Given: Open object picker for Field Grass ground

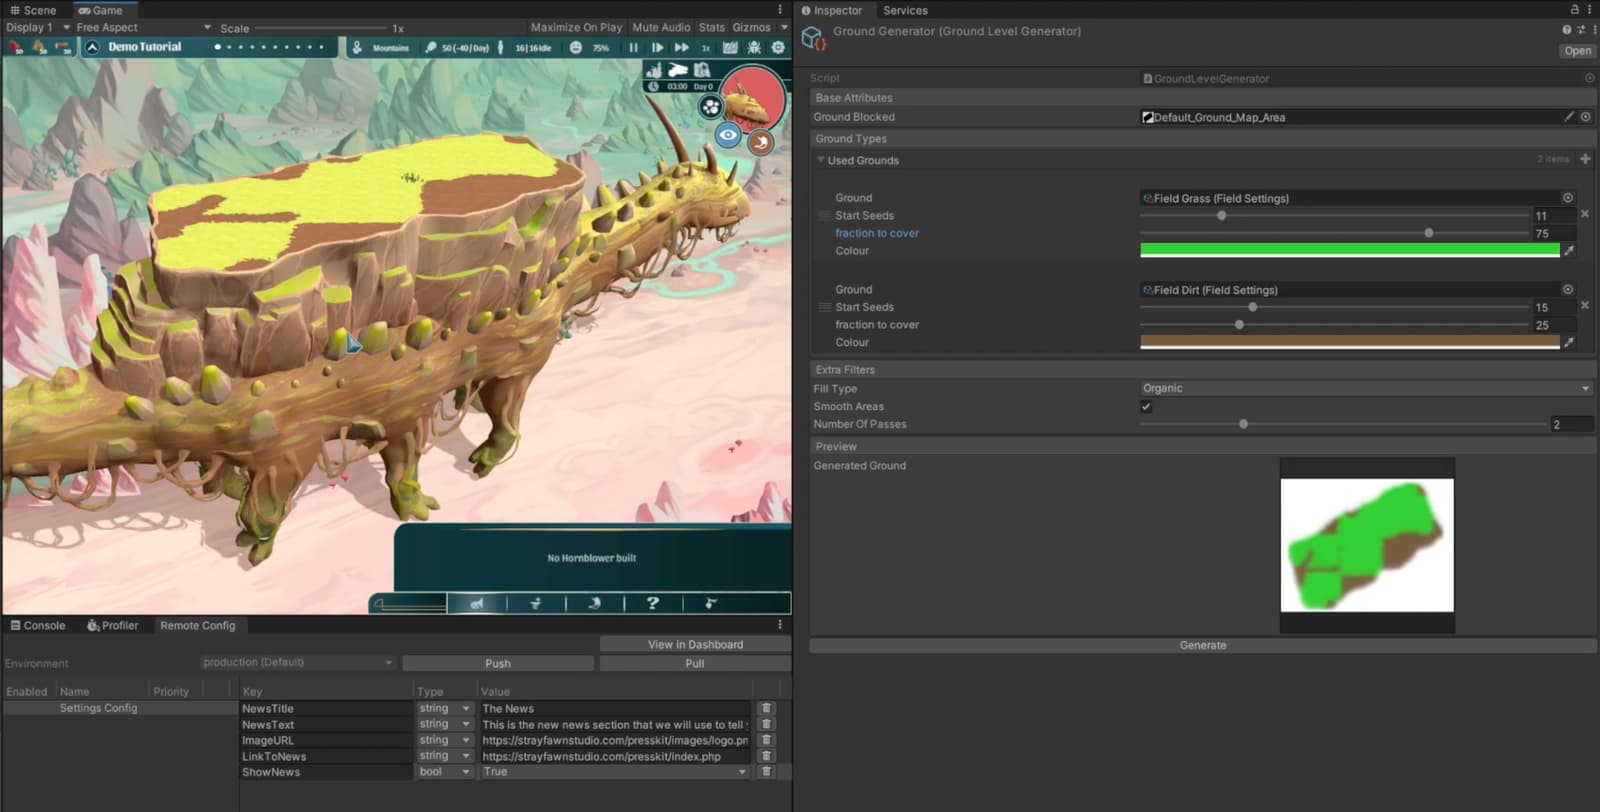Looking at the screenshot, I should (1568, 198).
